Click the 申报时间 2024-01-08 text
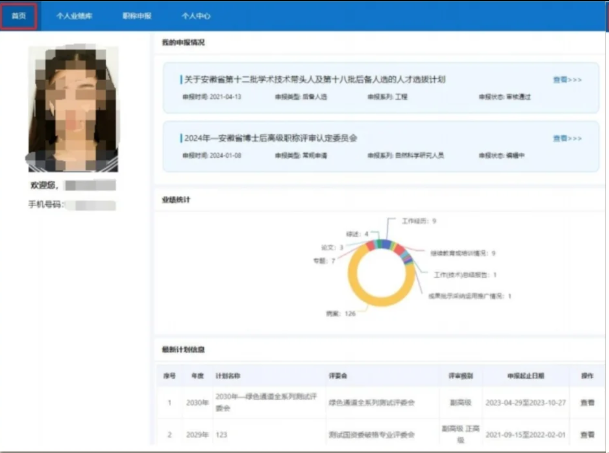Image resolution: width=609 pixels, height=453 pixels. (x=212, y=155)
